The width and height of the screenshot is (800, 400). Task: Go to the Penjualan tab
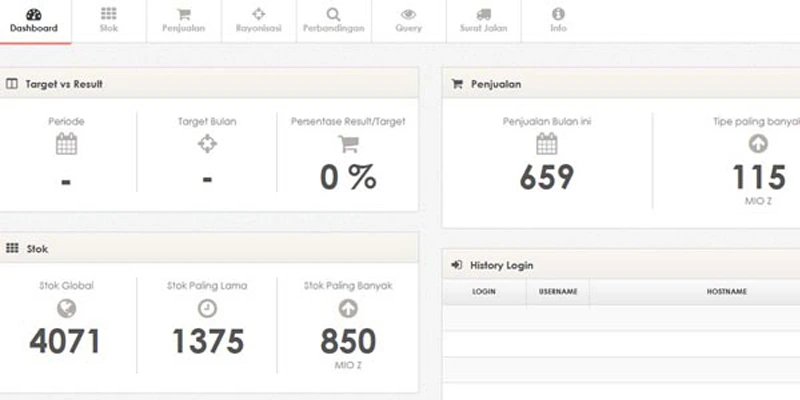click(183, 21)
